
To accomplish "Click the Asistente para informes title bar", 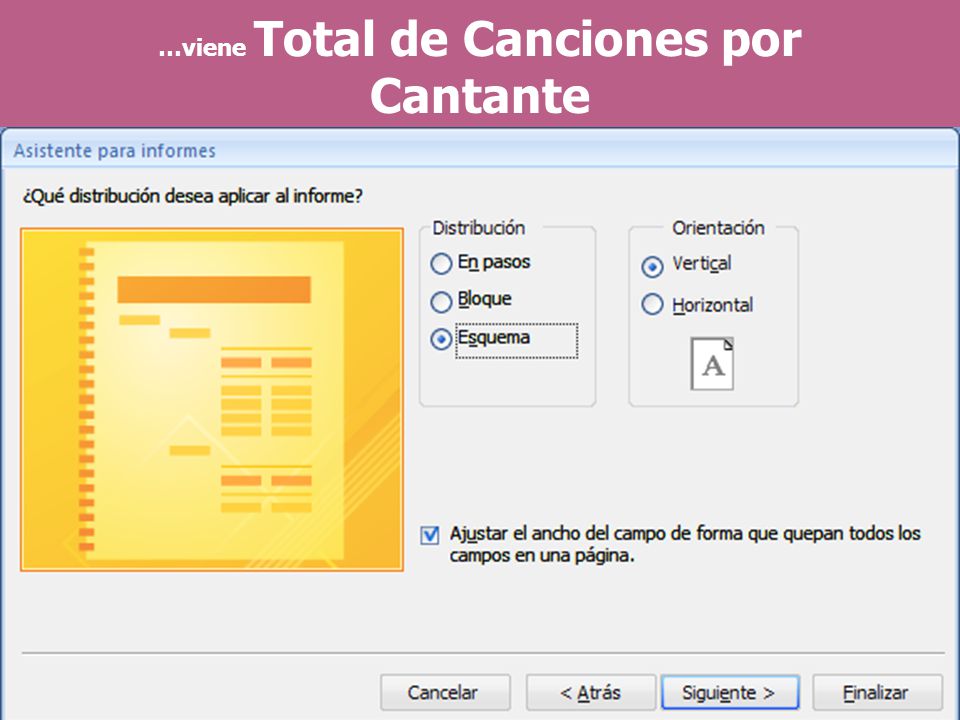I will click(480, 150).
